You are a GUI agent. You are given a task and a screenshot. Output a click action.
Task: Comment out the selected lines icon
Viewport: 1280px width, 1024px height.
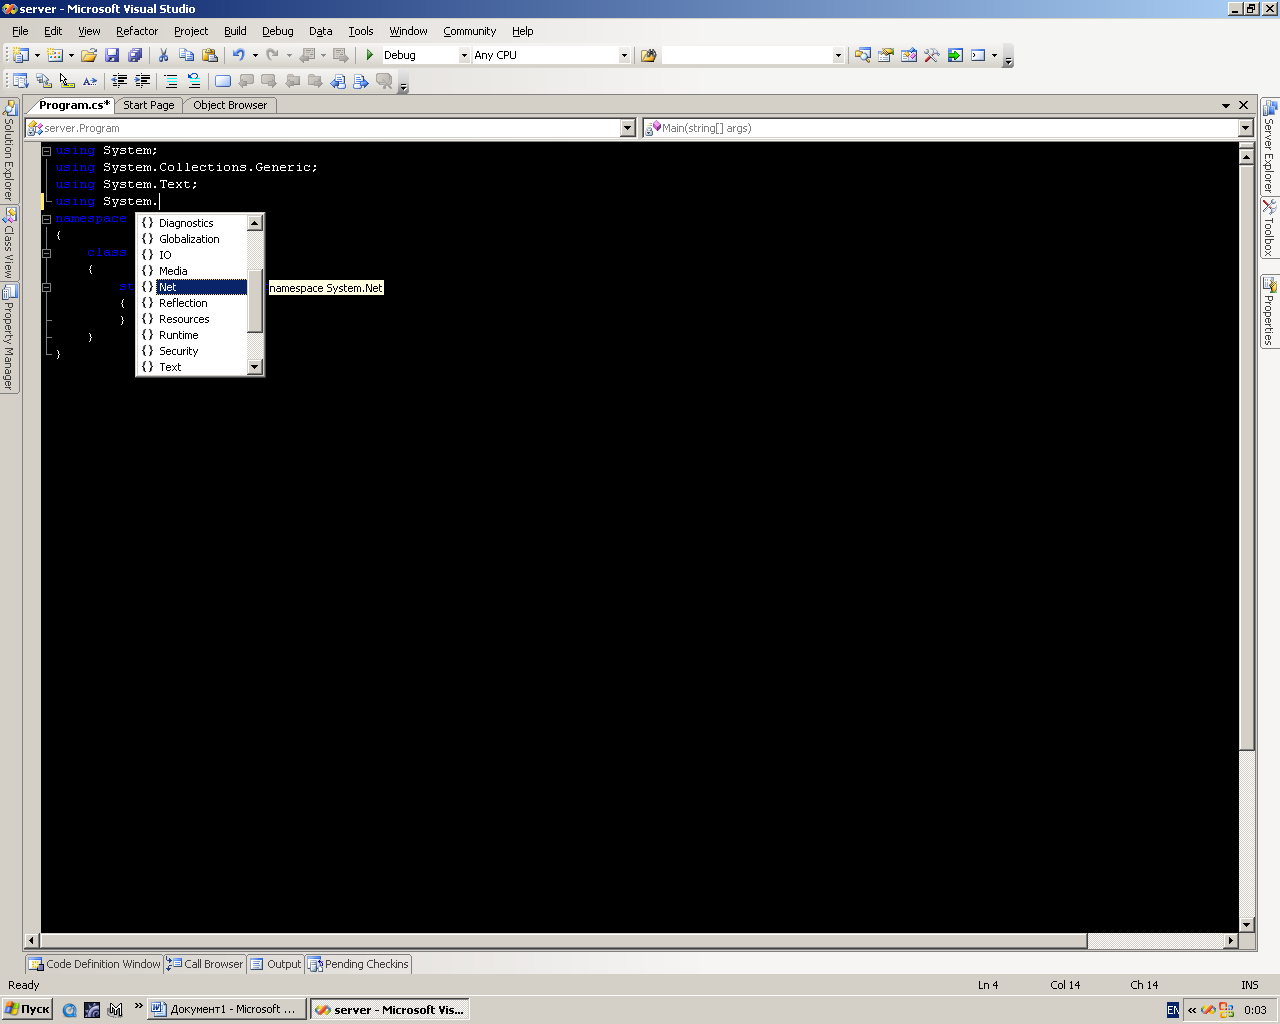pyautogui.click(x=172, y=81)
